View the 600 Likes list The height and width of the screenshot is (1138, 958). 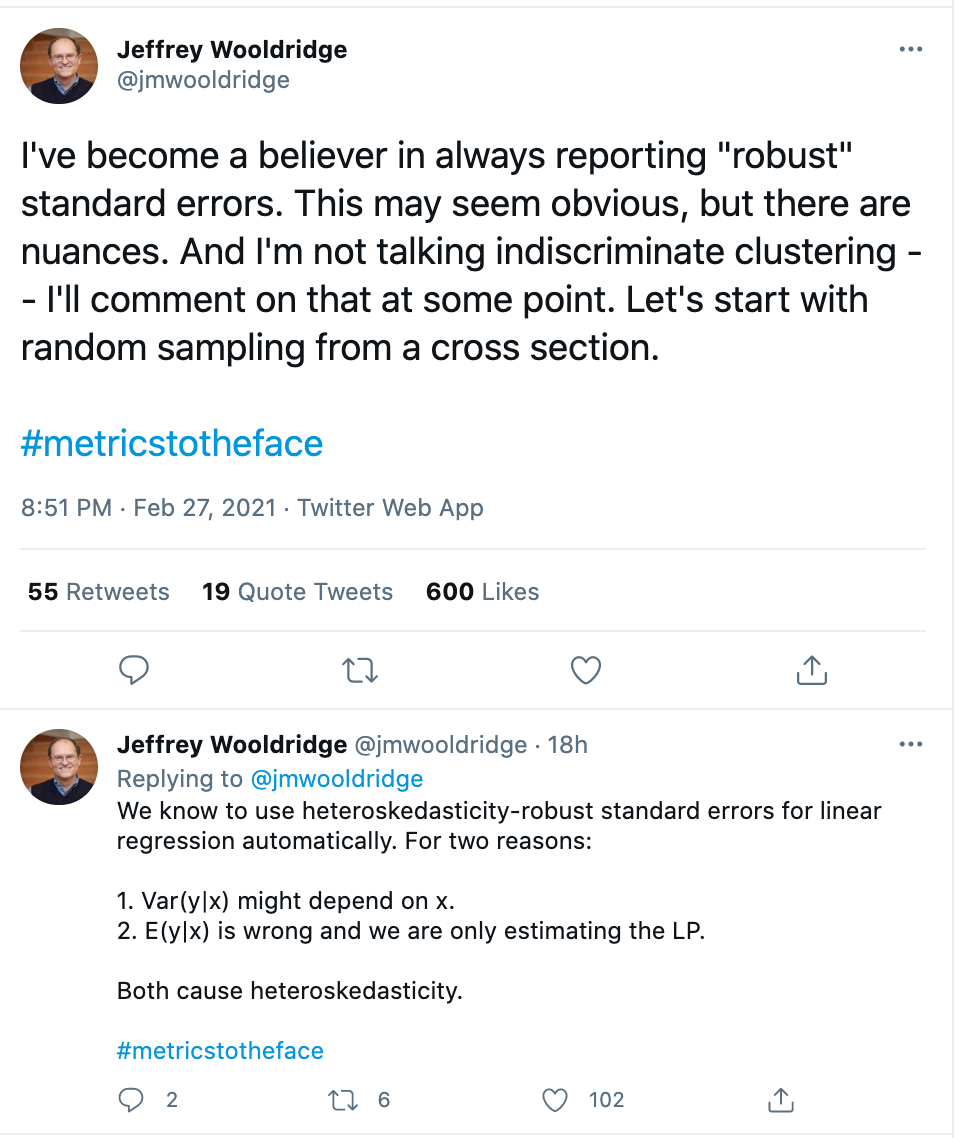[x=483, y=592]
